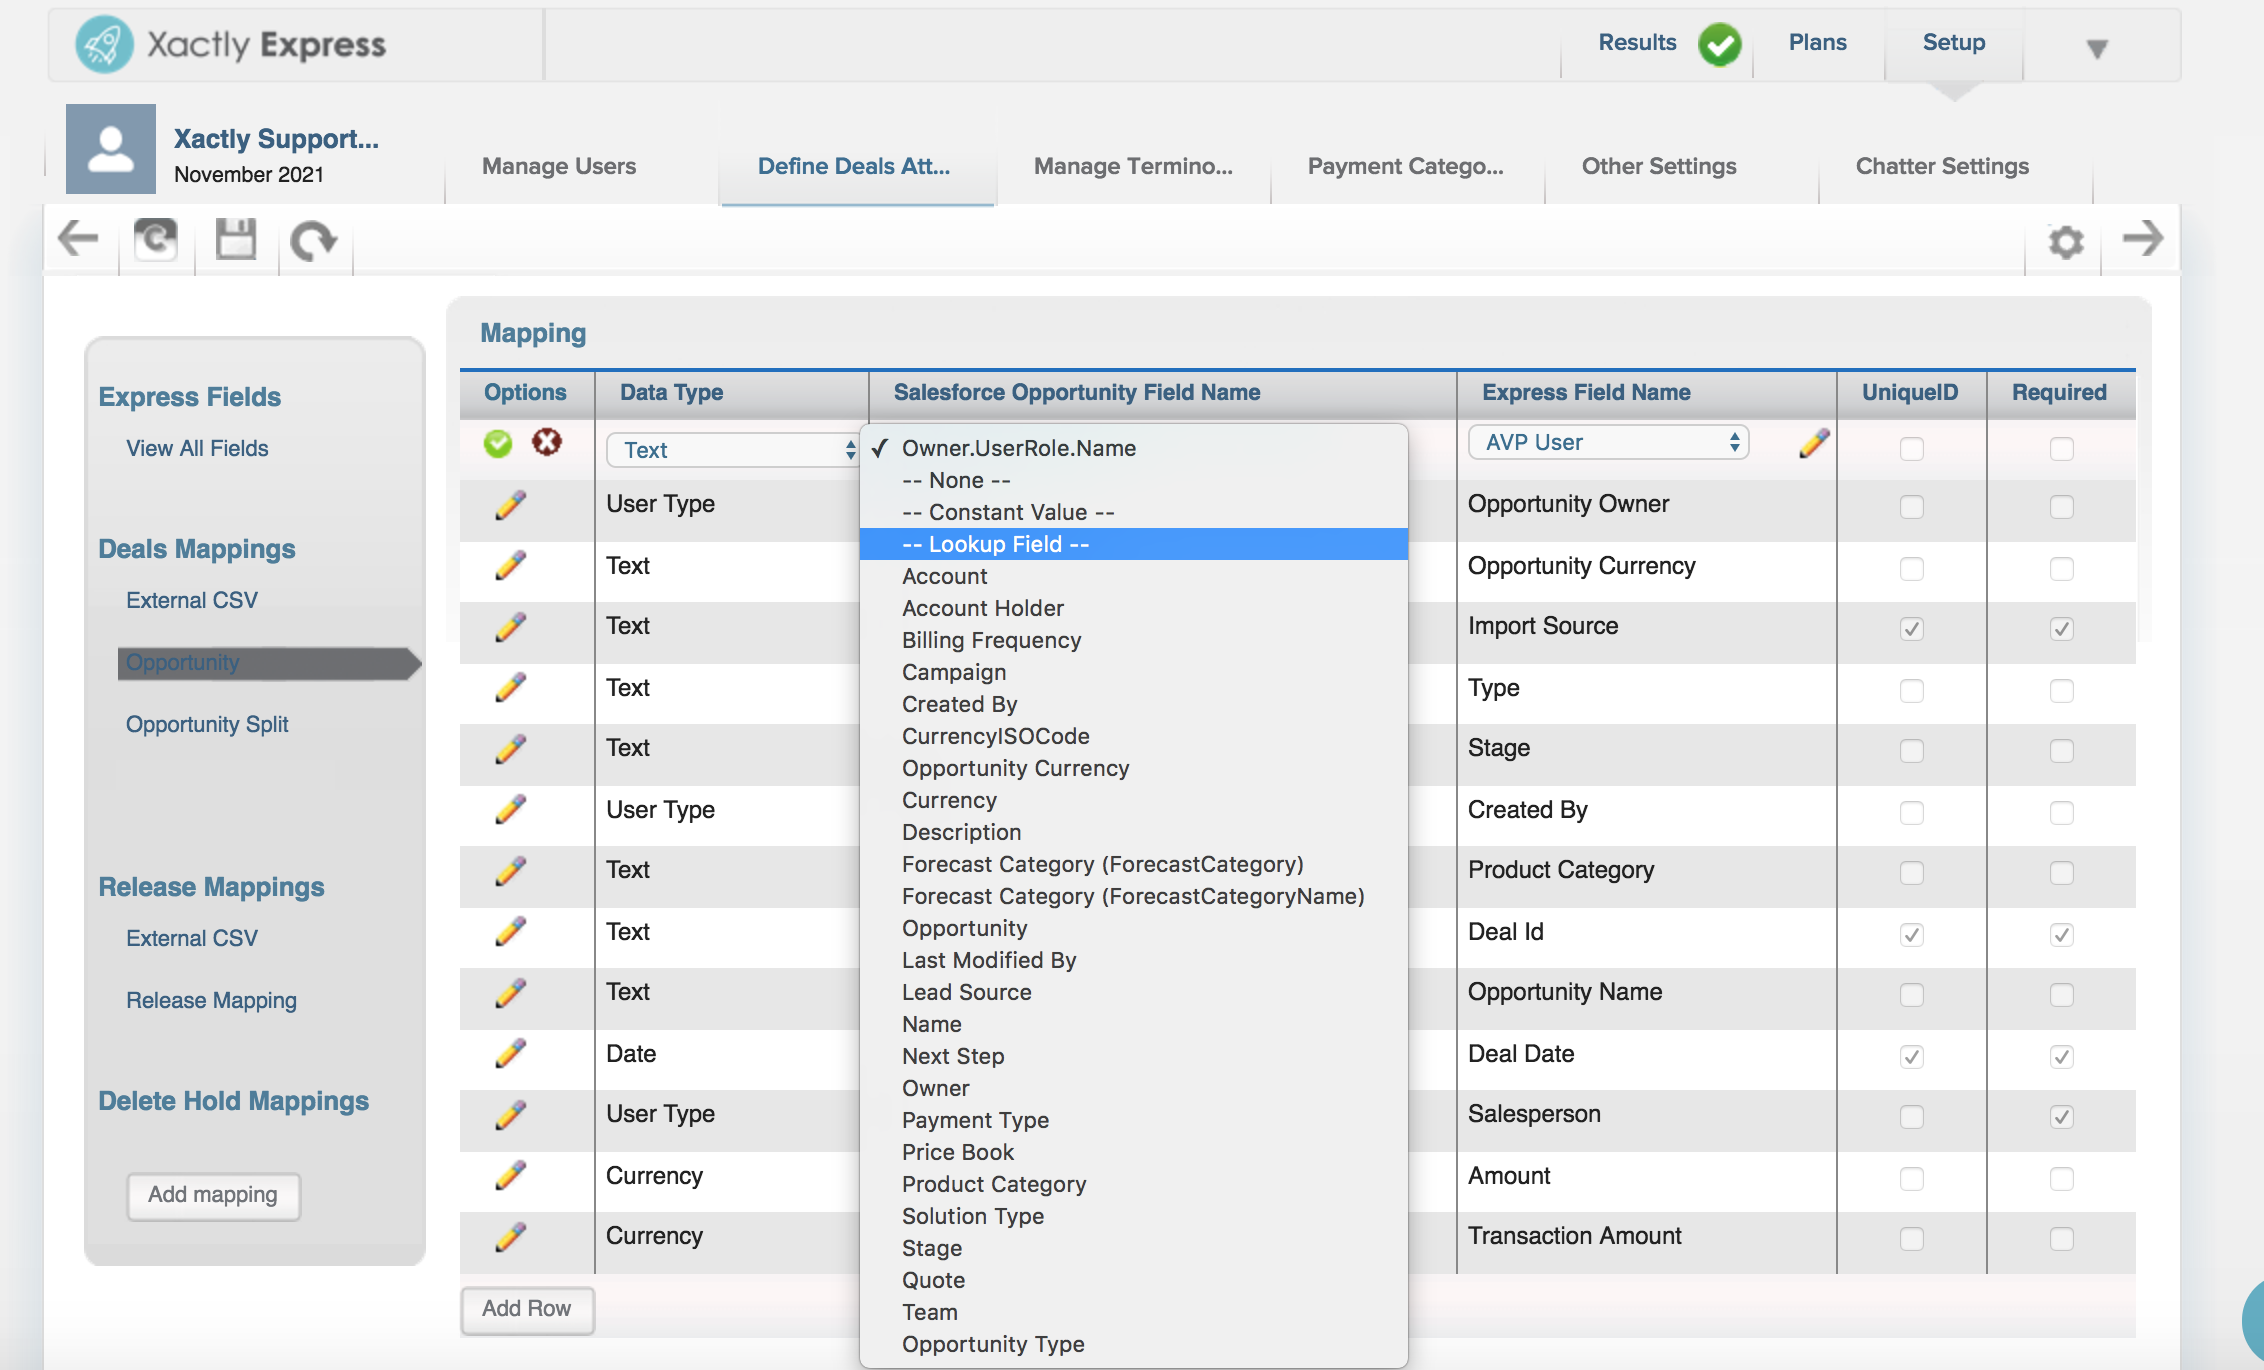Open Release Mapping link

click(x=211, y=1000)
